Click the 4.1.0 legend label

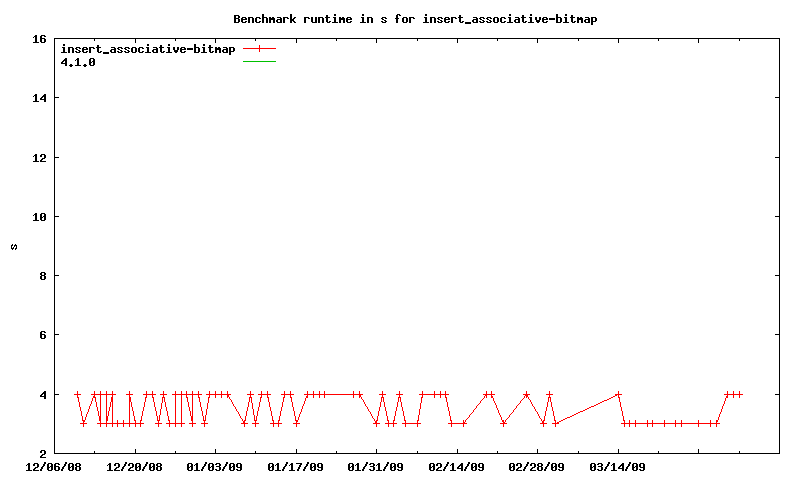coord(78,61)
